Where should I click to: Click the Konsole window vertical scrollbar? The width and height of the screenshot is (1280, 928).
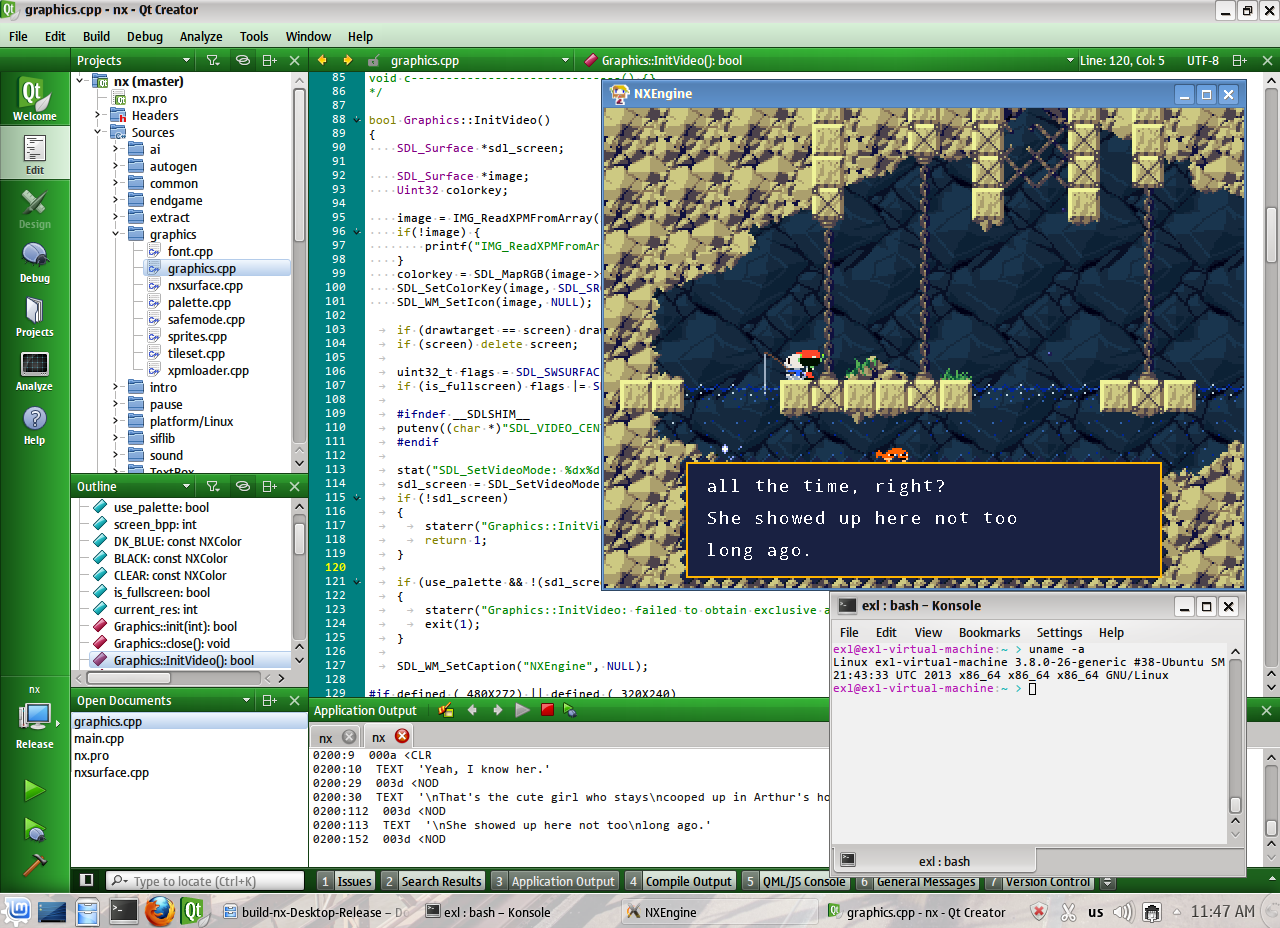pos(1235,737)
